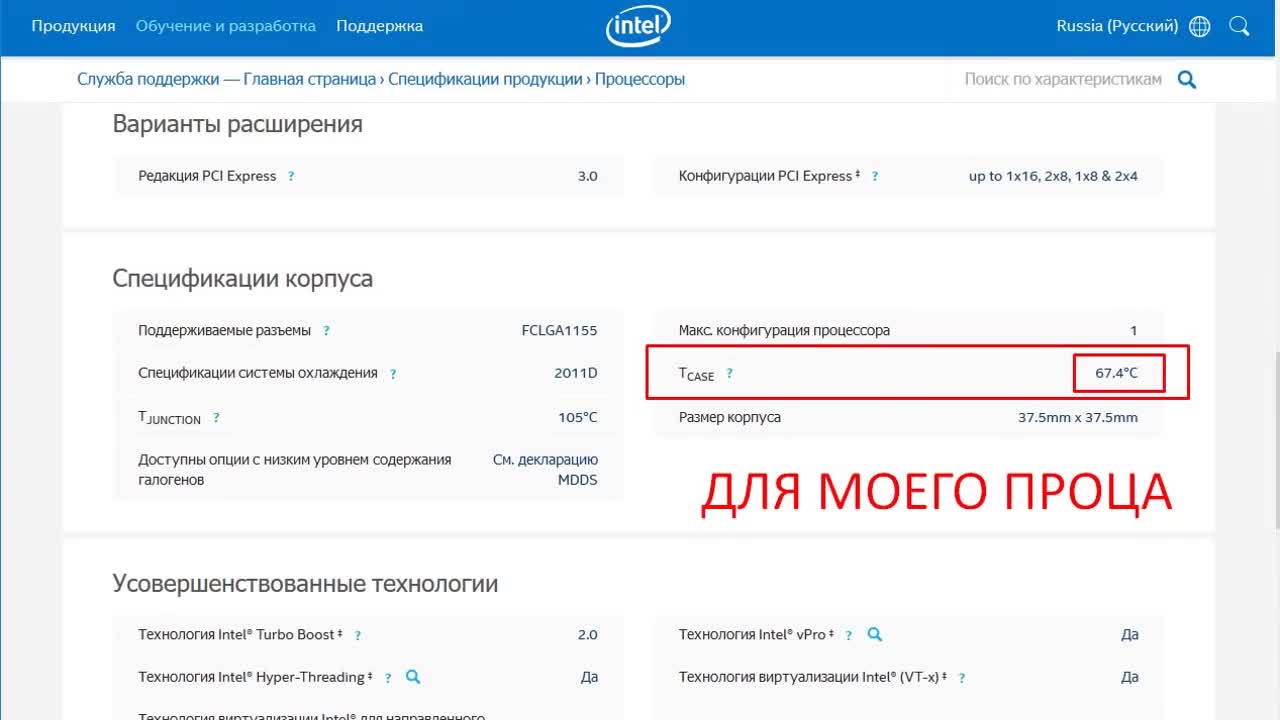Select the 2.0 Turbo Boost value

click(x=587, y=635)
